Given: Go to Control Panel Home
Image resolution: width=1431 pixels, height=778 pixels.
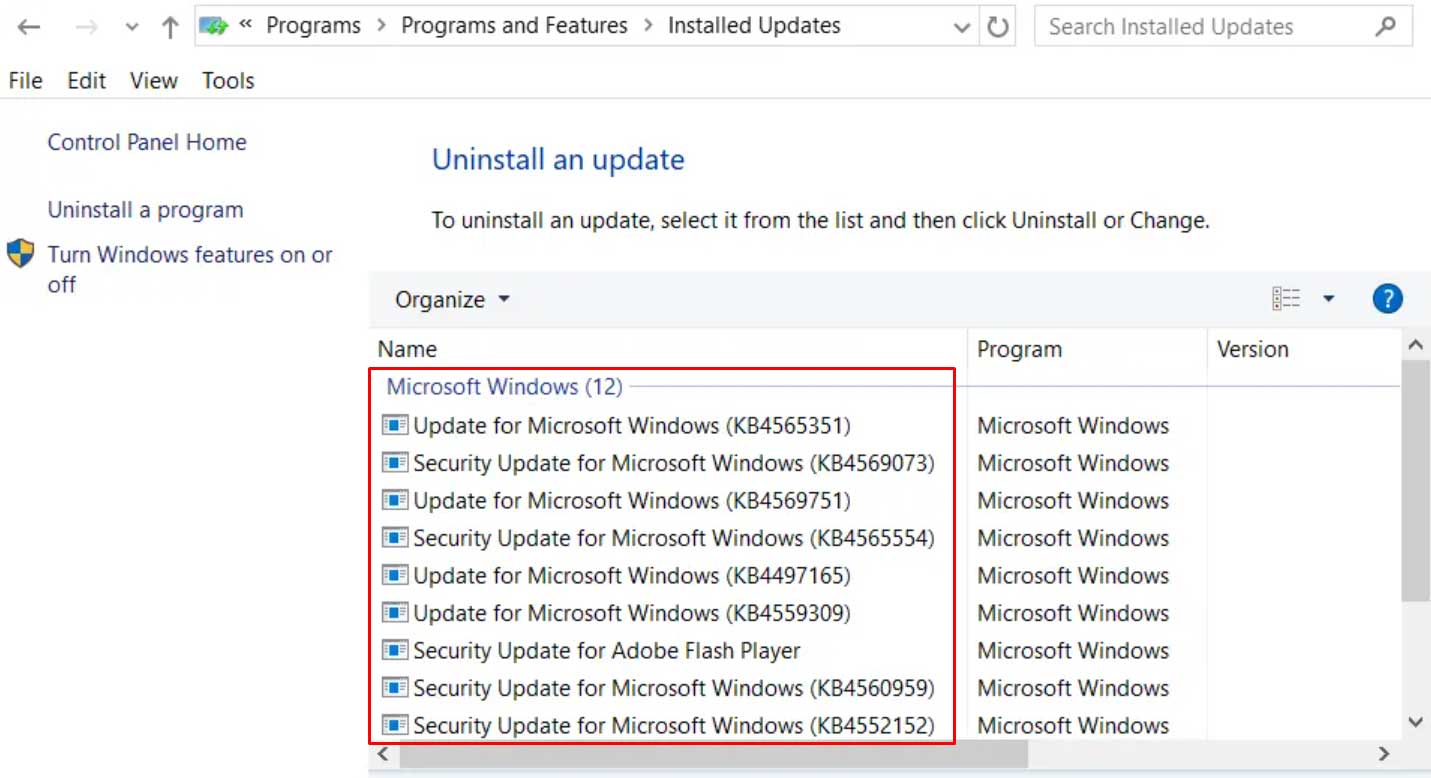Looking at the screenshot, I should pyautogui.click(x=147, y=142).
